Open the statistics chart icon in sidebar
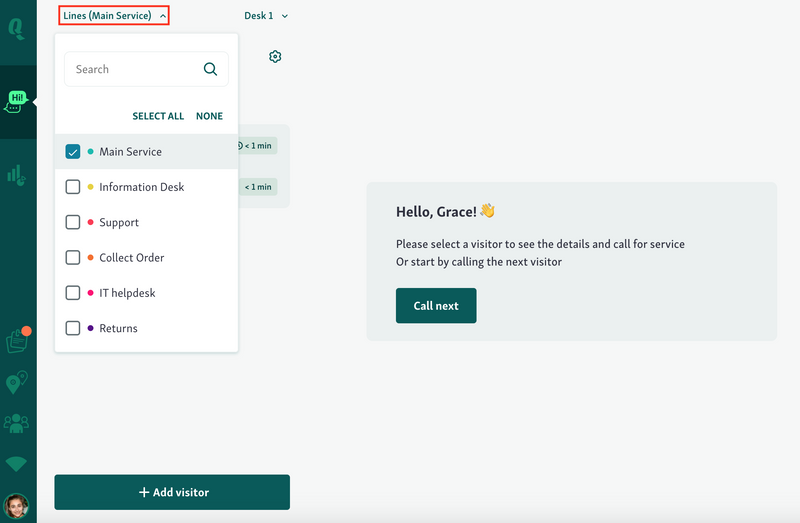800x523 pixels. (17, 174)
